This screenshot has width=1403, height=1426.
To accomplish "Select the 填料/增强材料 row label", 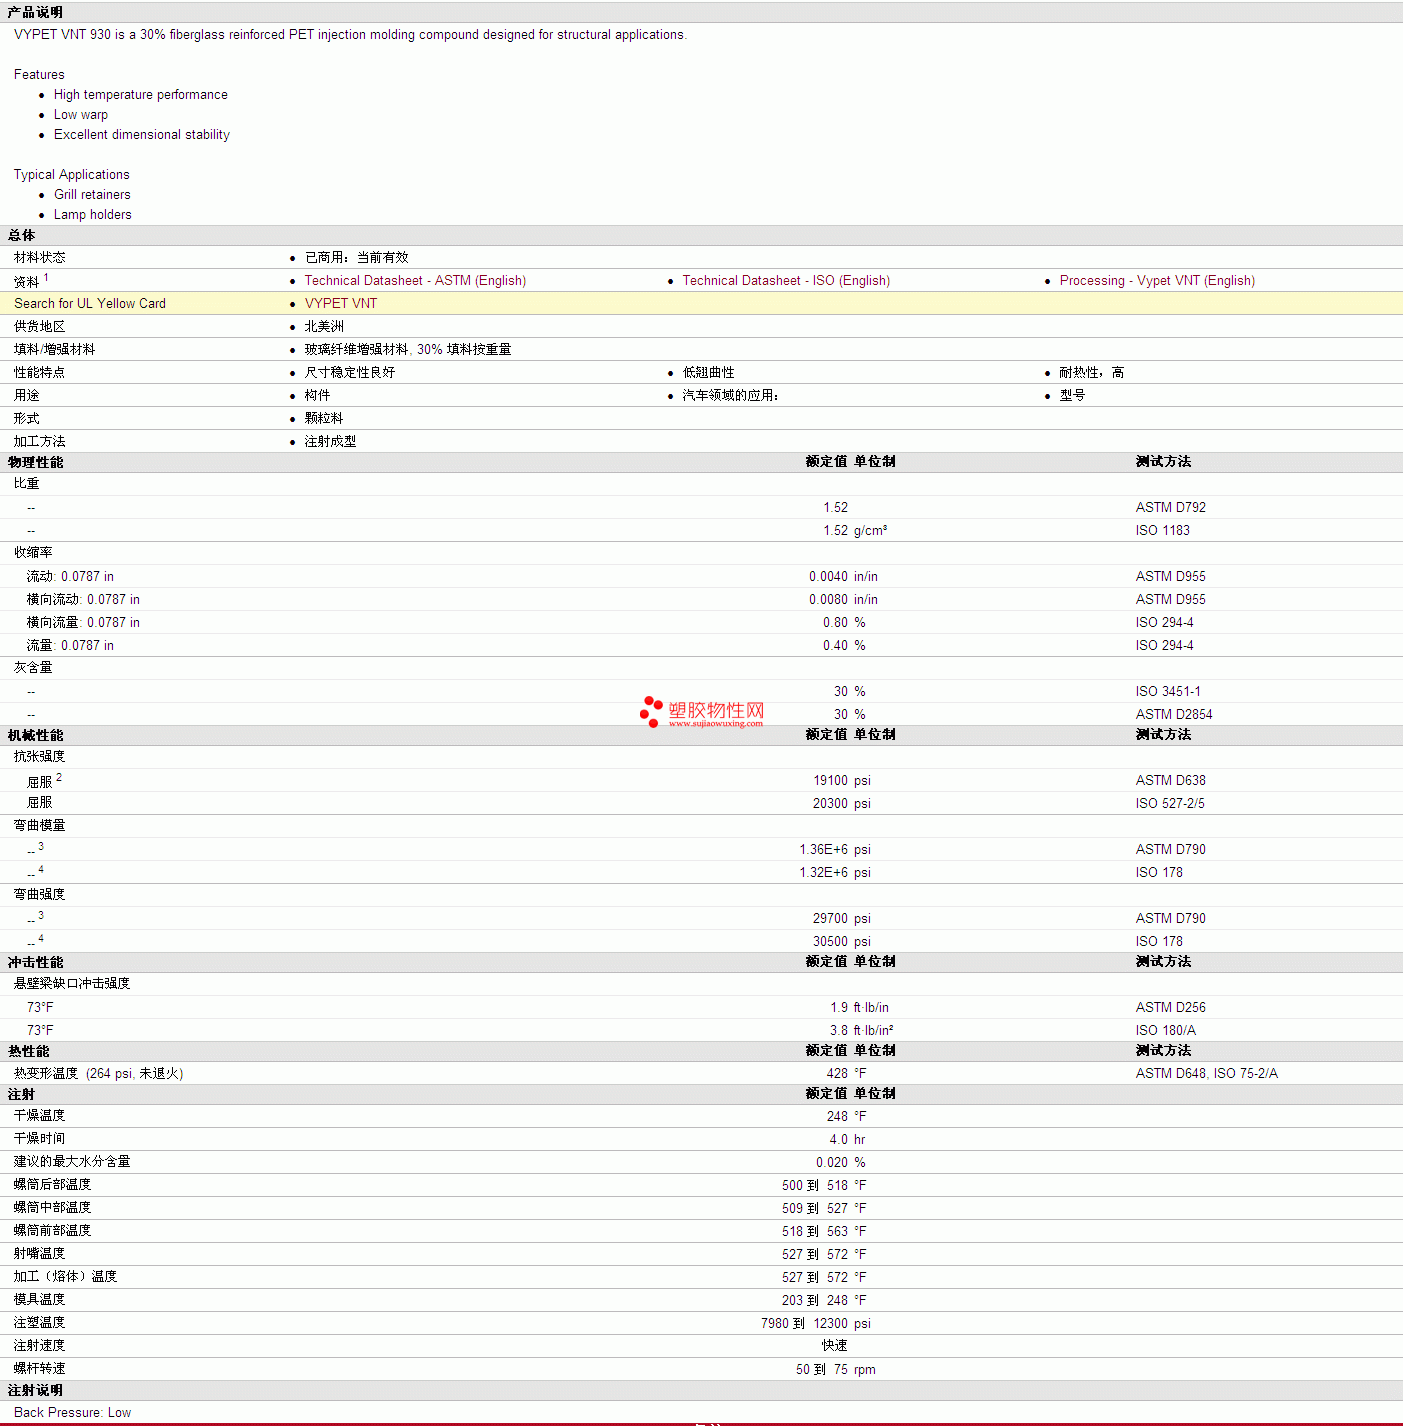I will click(55, 350).
